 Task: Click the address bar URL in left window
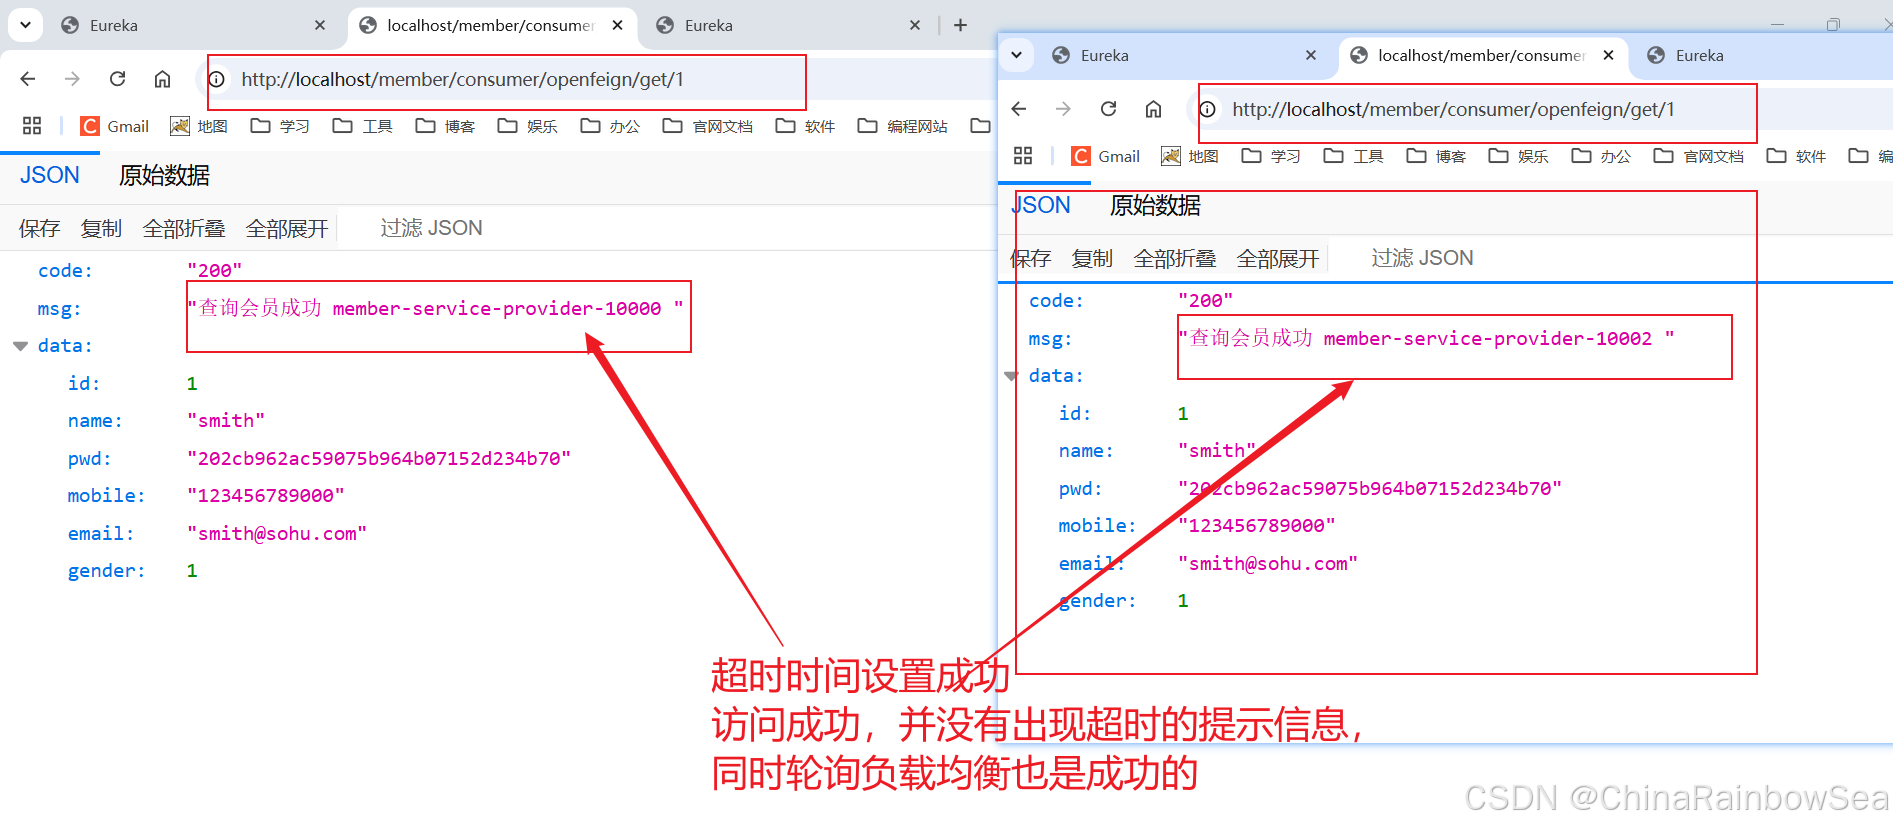pos(462,79)
